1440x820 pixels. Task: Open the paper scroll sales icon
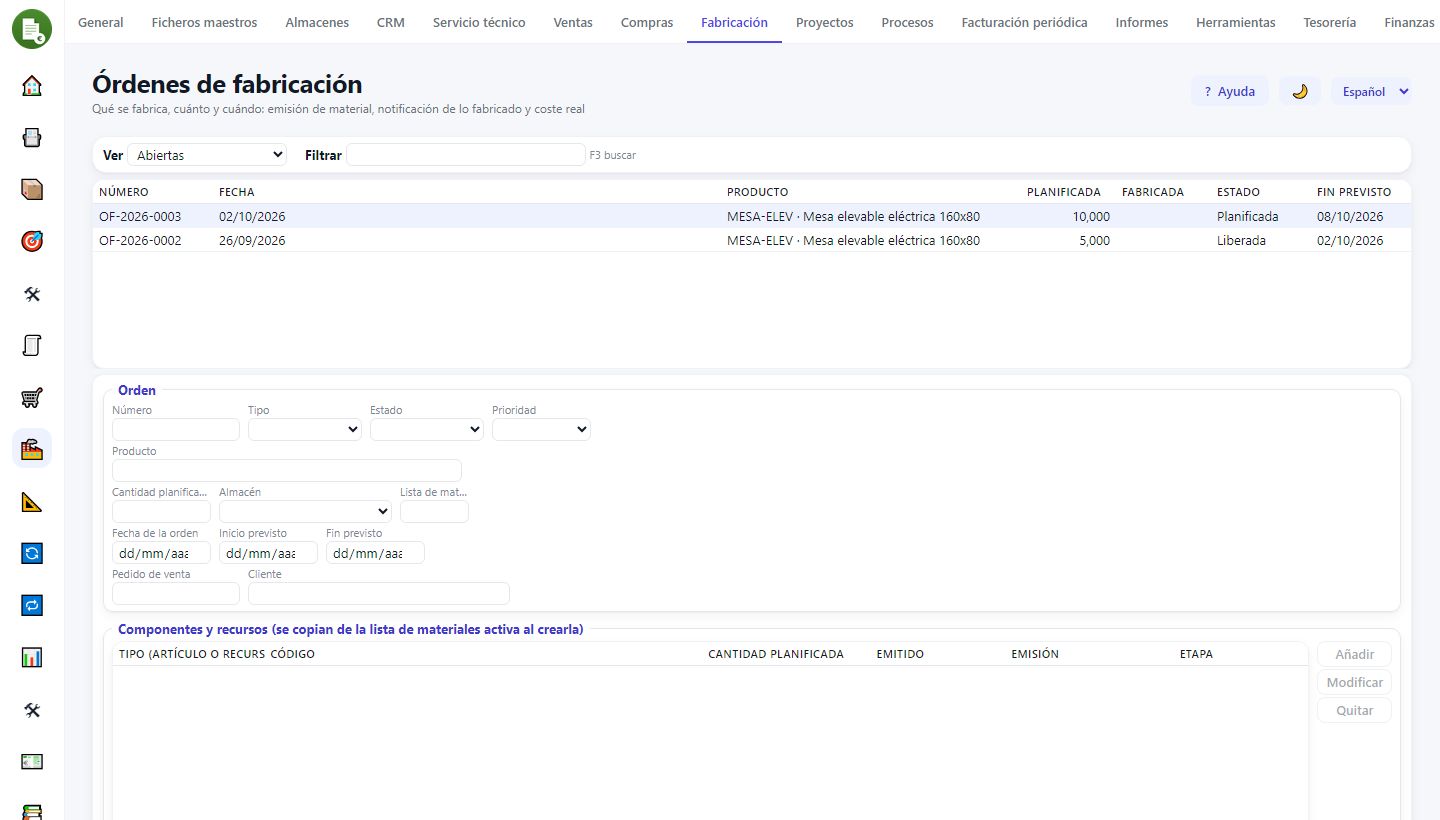tap(32, 345)
